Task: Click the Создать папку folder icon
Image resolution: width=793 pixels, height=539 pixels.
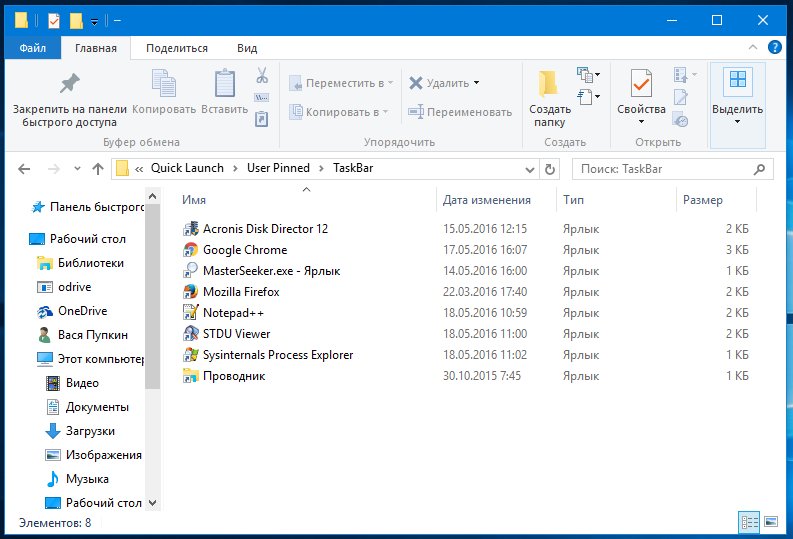Action: 548,84
